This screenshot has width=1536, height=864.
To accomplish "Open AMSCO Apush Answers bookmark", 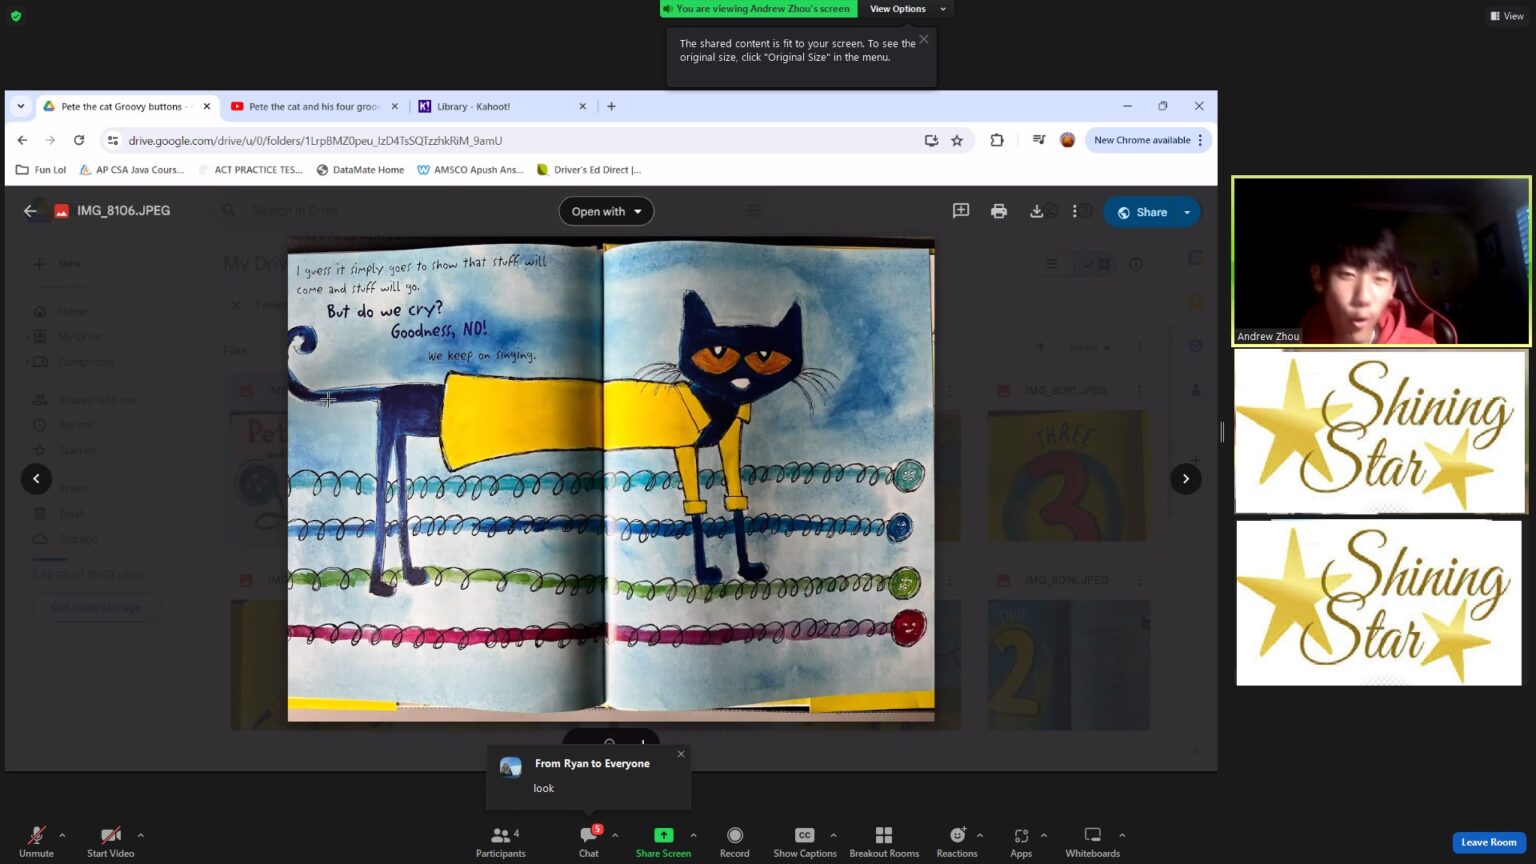I will pos(470,170).
